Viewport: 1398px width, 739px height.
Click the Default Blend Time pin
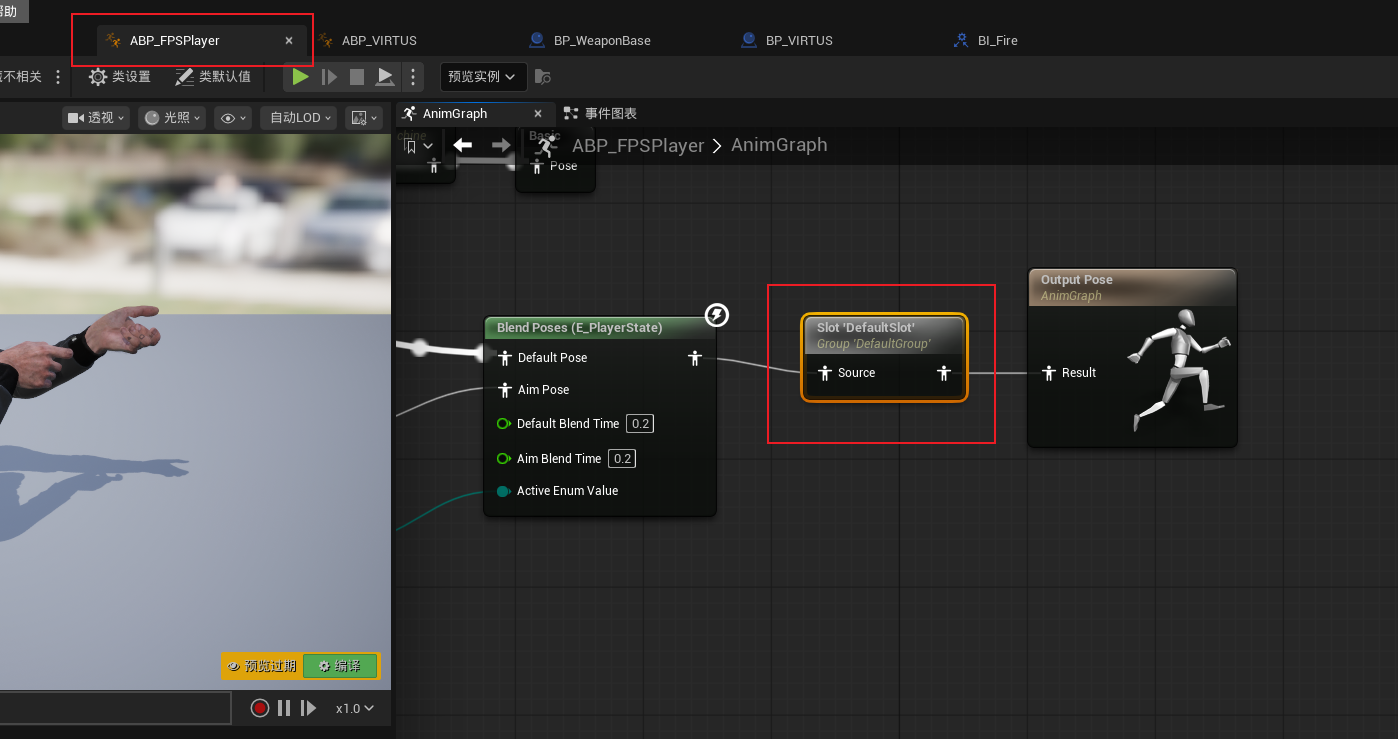pyautogui.click(x=504, y=424)
